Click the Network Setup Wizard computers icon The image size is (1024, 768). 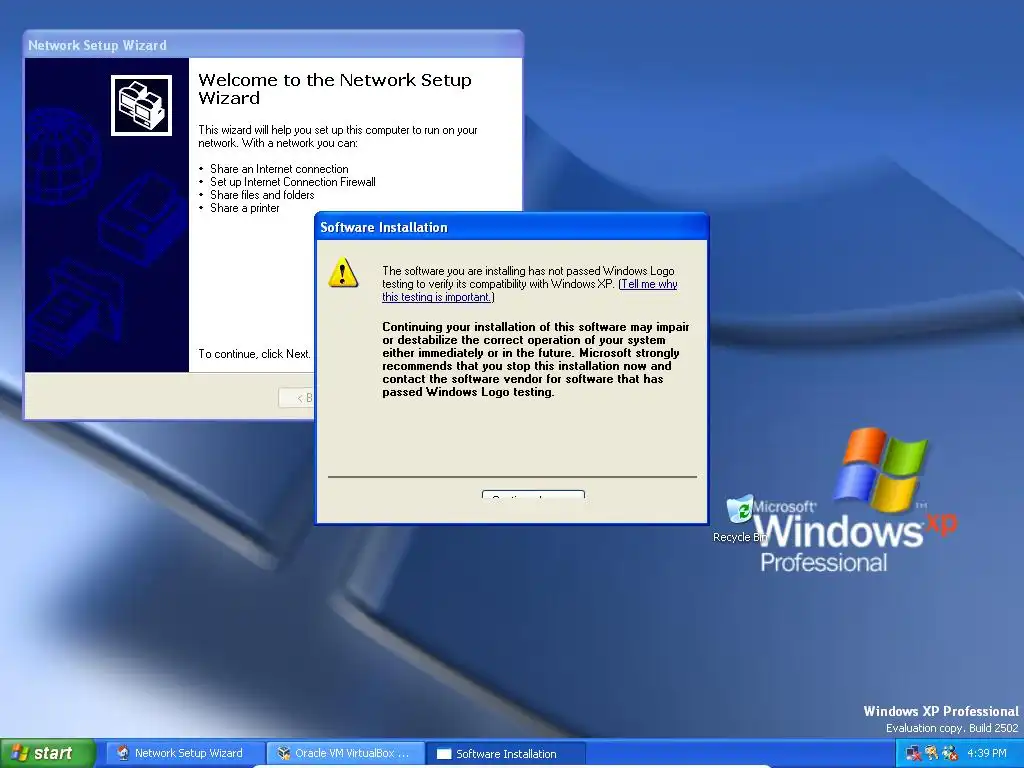(x=141, y=105)
